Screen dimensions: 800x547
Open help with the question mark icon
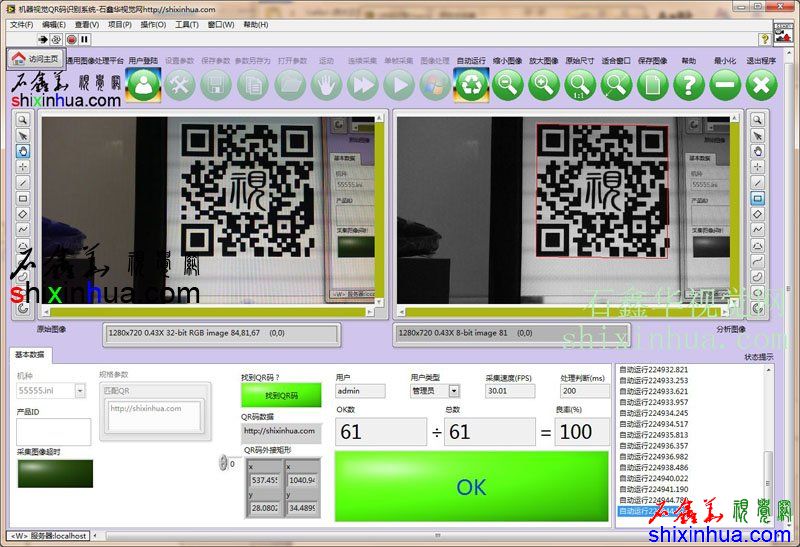[688, 85]
